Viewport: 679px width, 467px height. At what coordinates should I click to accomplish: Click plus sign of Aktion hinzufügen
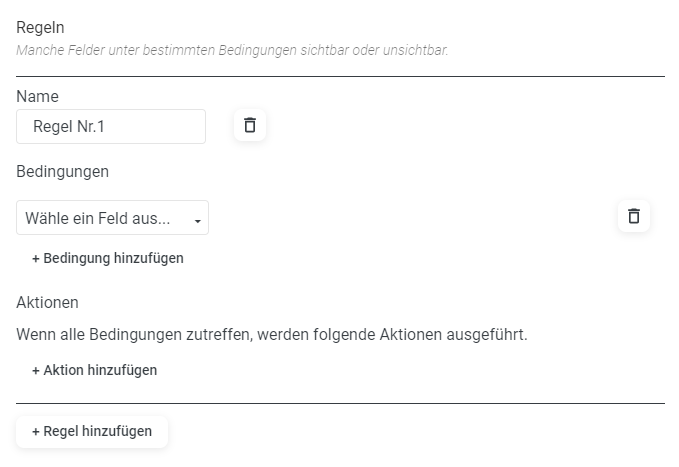click(36, 371)
